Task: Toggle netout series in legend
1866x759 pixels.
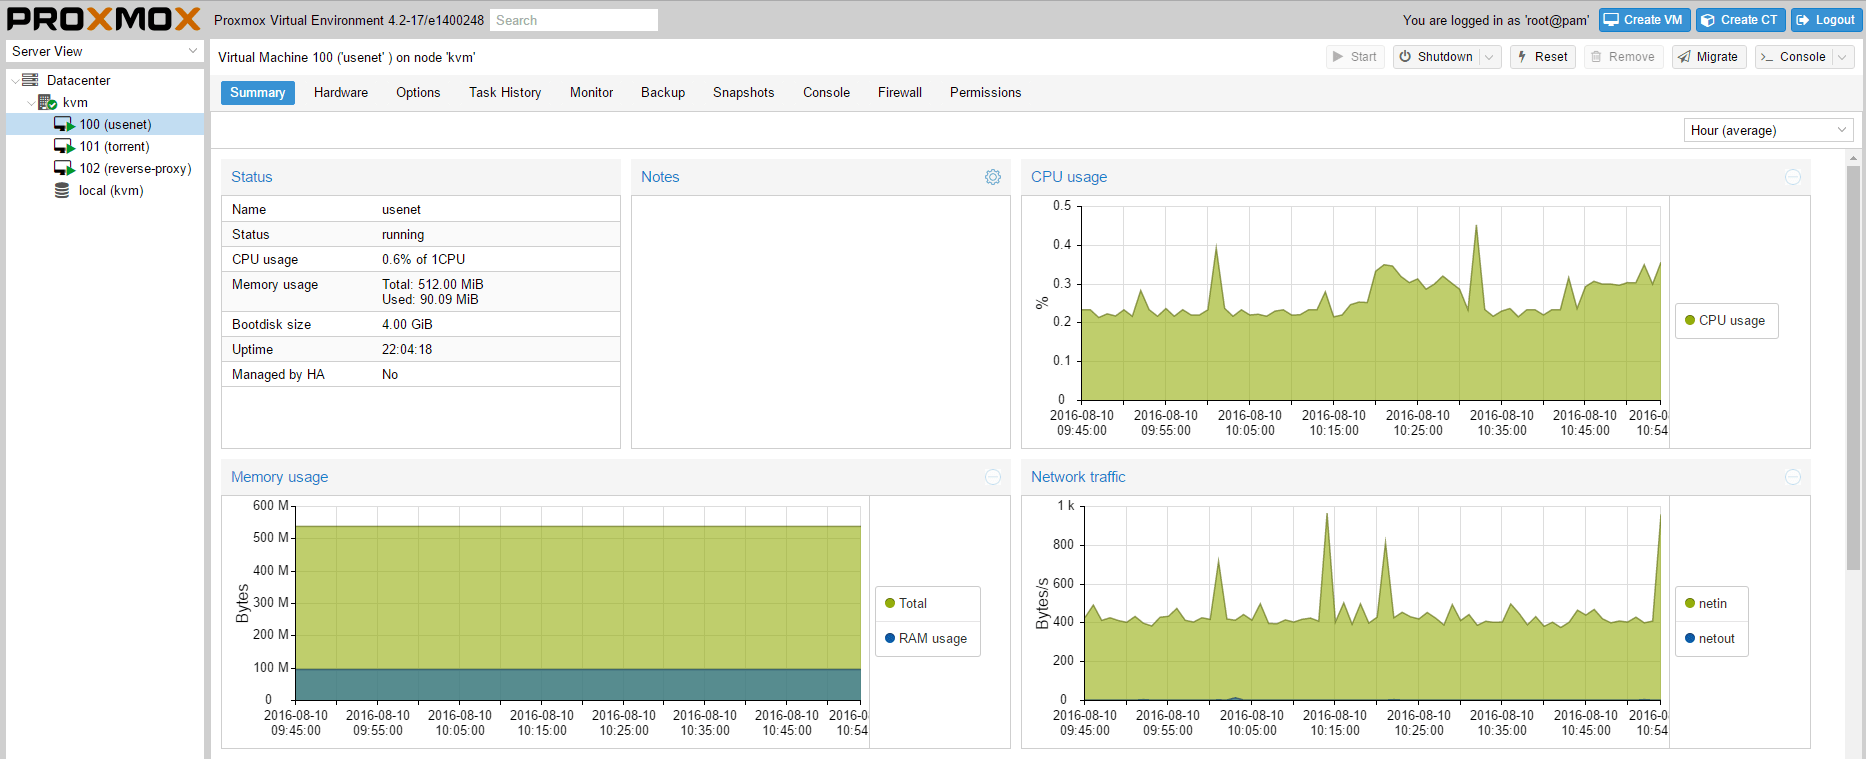Action: click(1710, 639)
